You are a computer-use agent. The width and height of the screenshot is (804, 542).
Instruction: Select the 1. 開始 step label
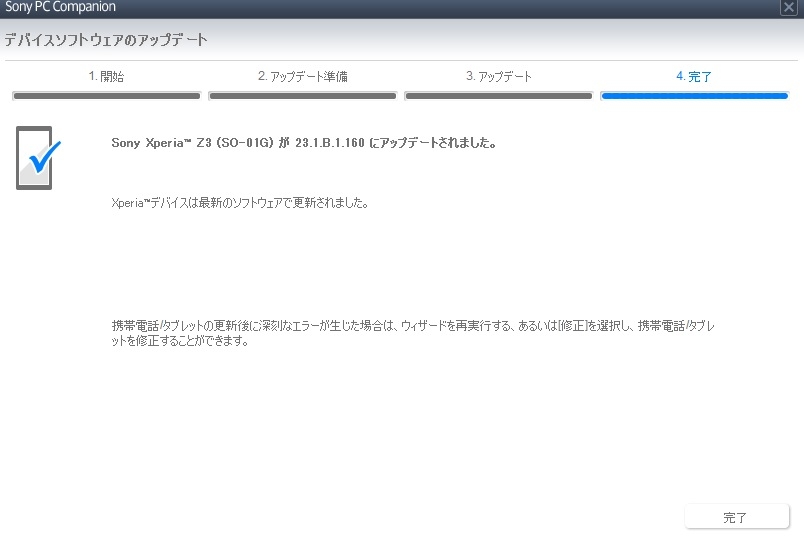(x=106, y=76)
